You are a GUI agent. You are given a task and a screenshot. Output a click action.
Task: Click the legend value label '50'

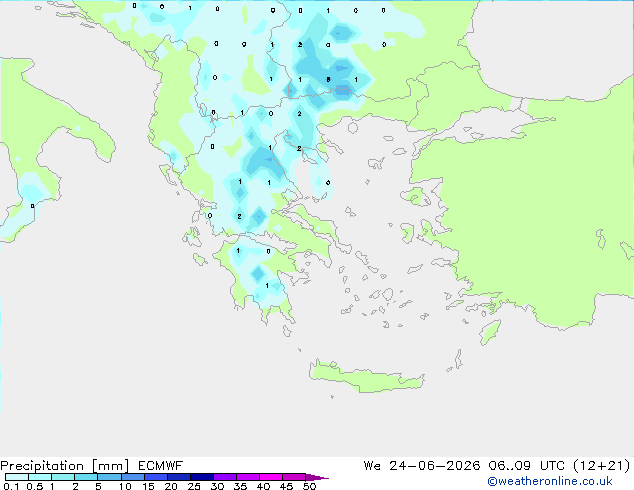tap(309, 486)
